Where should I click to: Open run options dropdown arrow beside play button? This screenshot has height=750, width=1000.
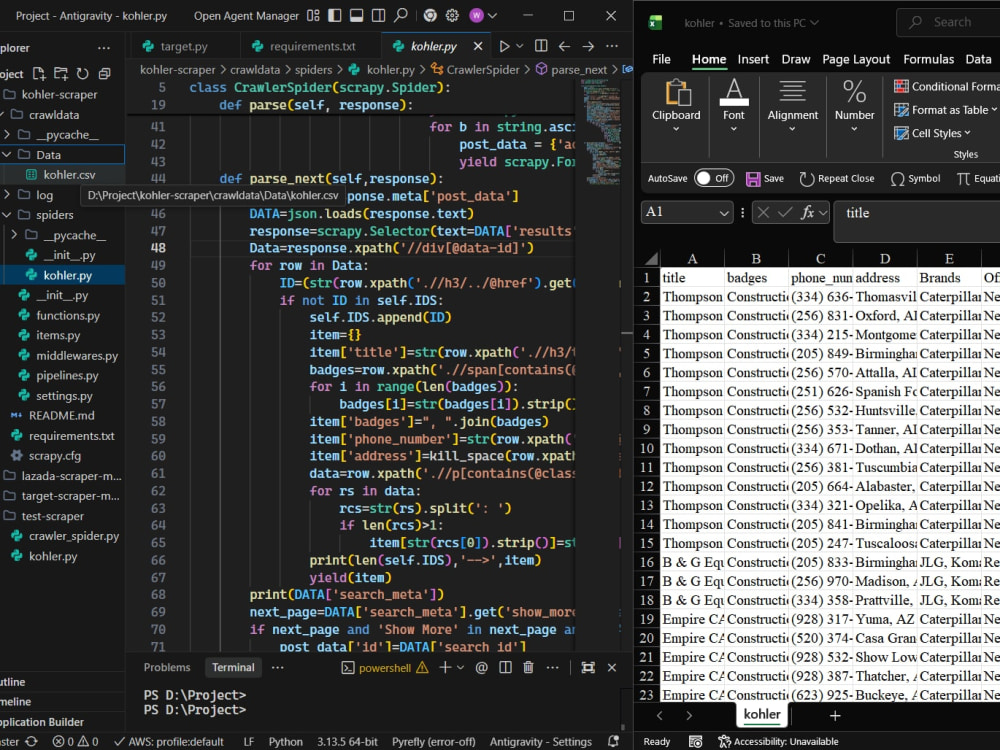[x=520, y=46]
